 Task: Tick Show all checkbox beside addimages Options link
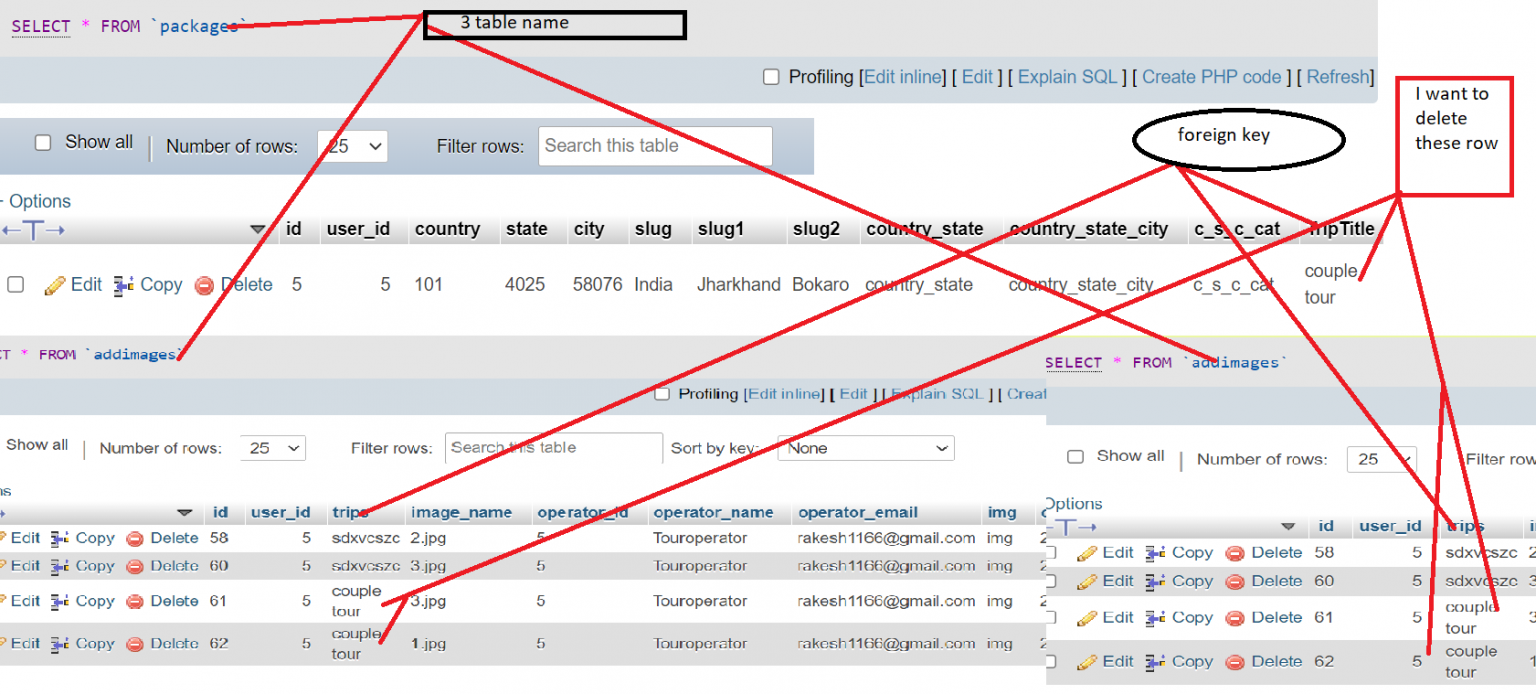1075,457
